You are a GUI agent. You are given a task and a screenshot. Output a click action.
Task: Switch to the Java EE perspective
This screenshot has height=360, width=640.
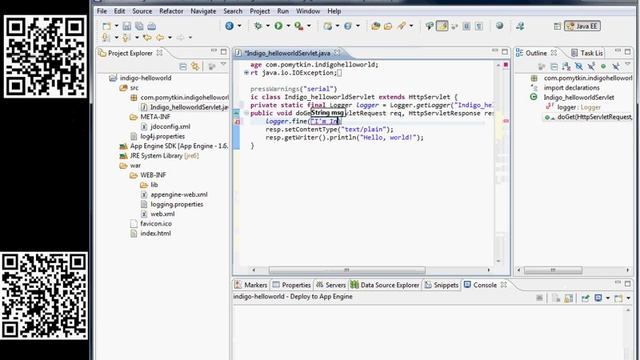tap(582, 26)
